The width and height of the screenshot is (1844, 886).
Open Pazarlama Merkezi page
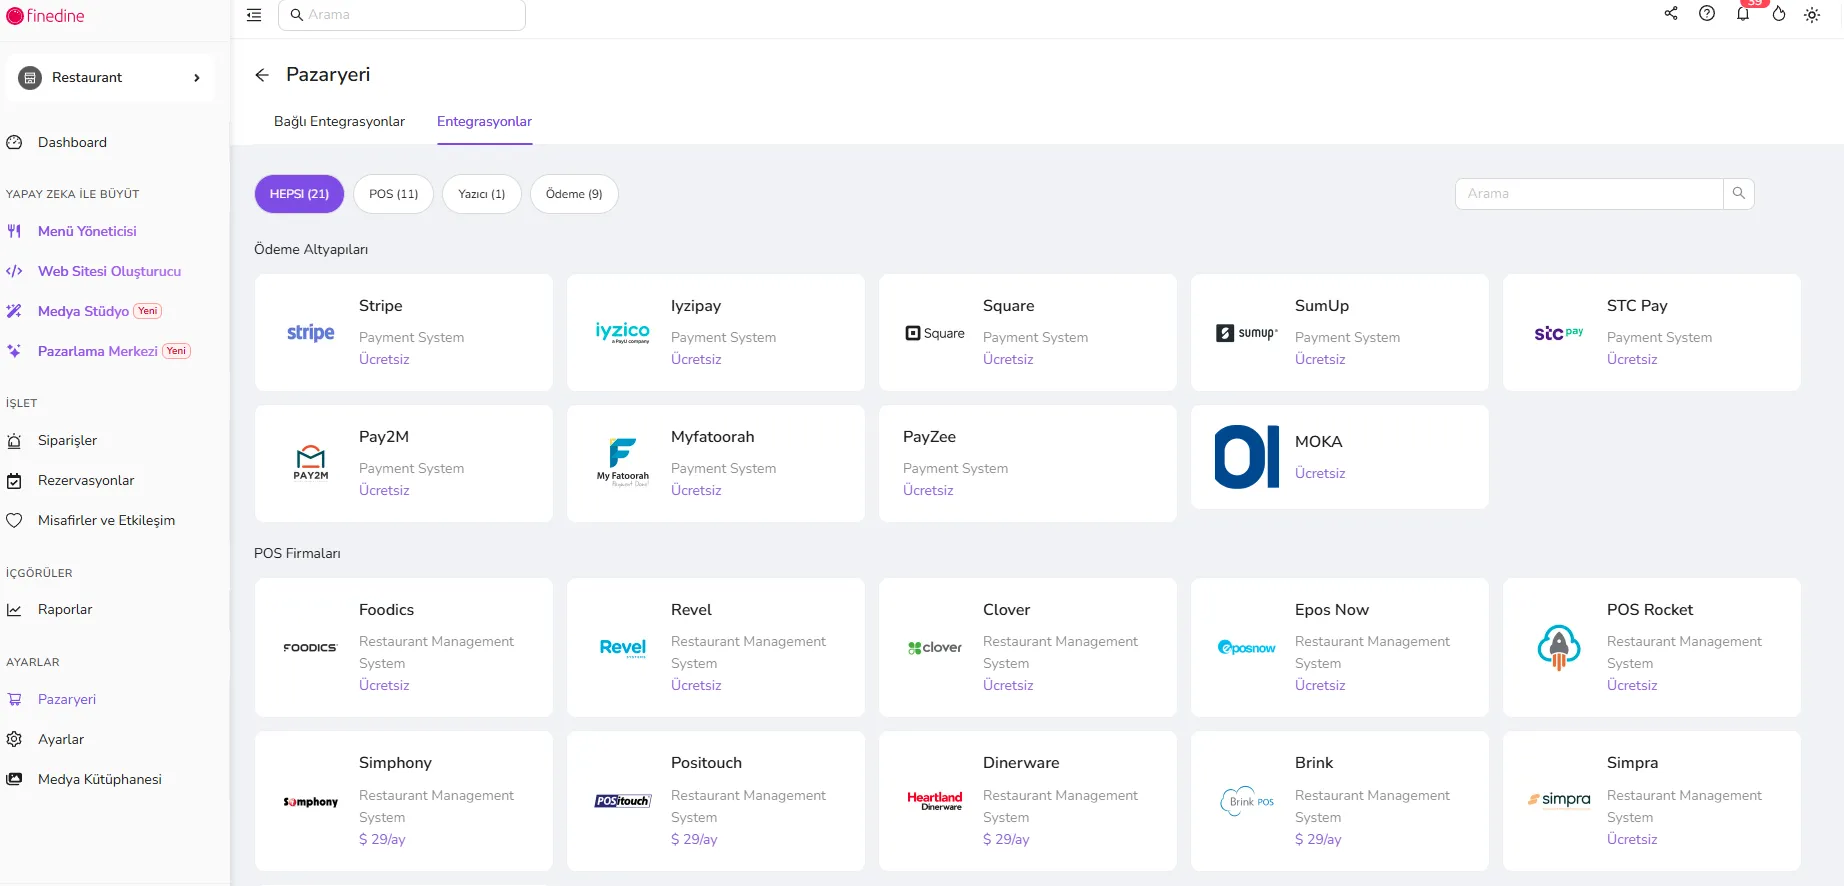click(x=97, y=351)
